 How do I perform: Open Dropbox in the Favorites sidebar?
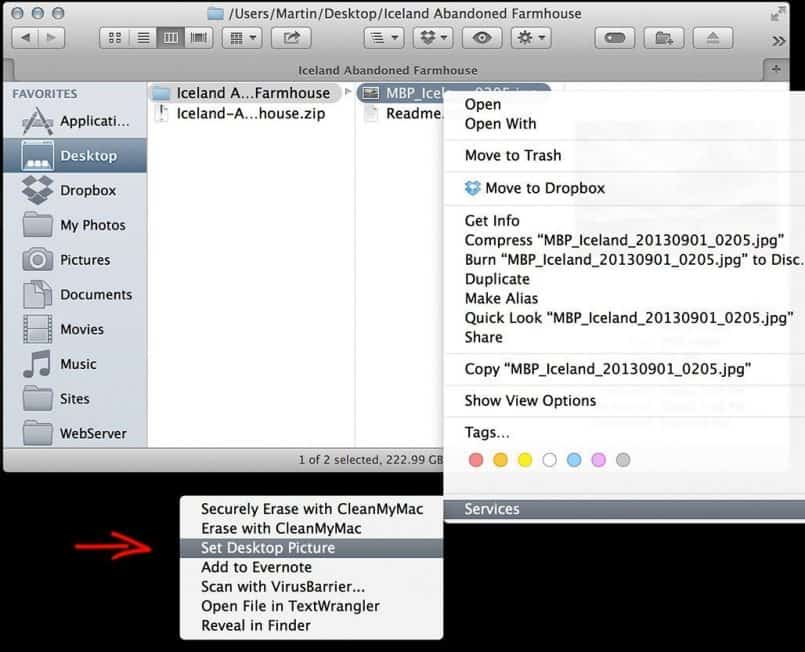(88, 190)
